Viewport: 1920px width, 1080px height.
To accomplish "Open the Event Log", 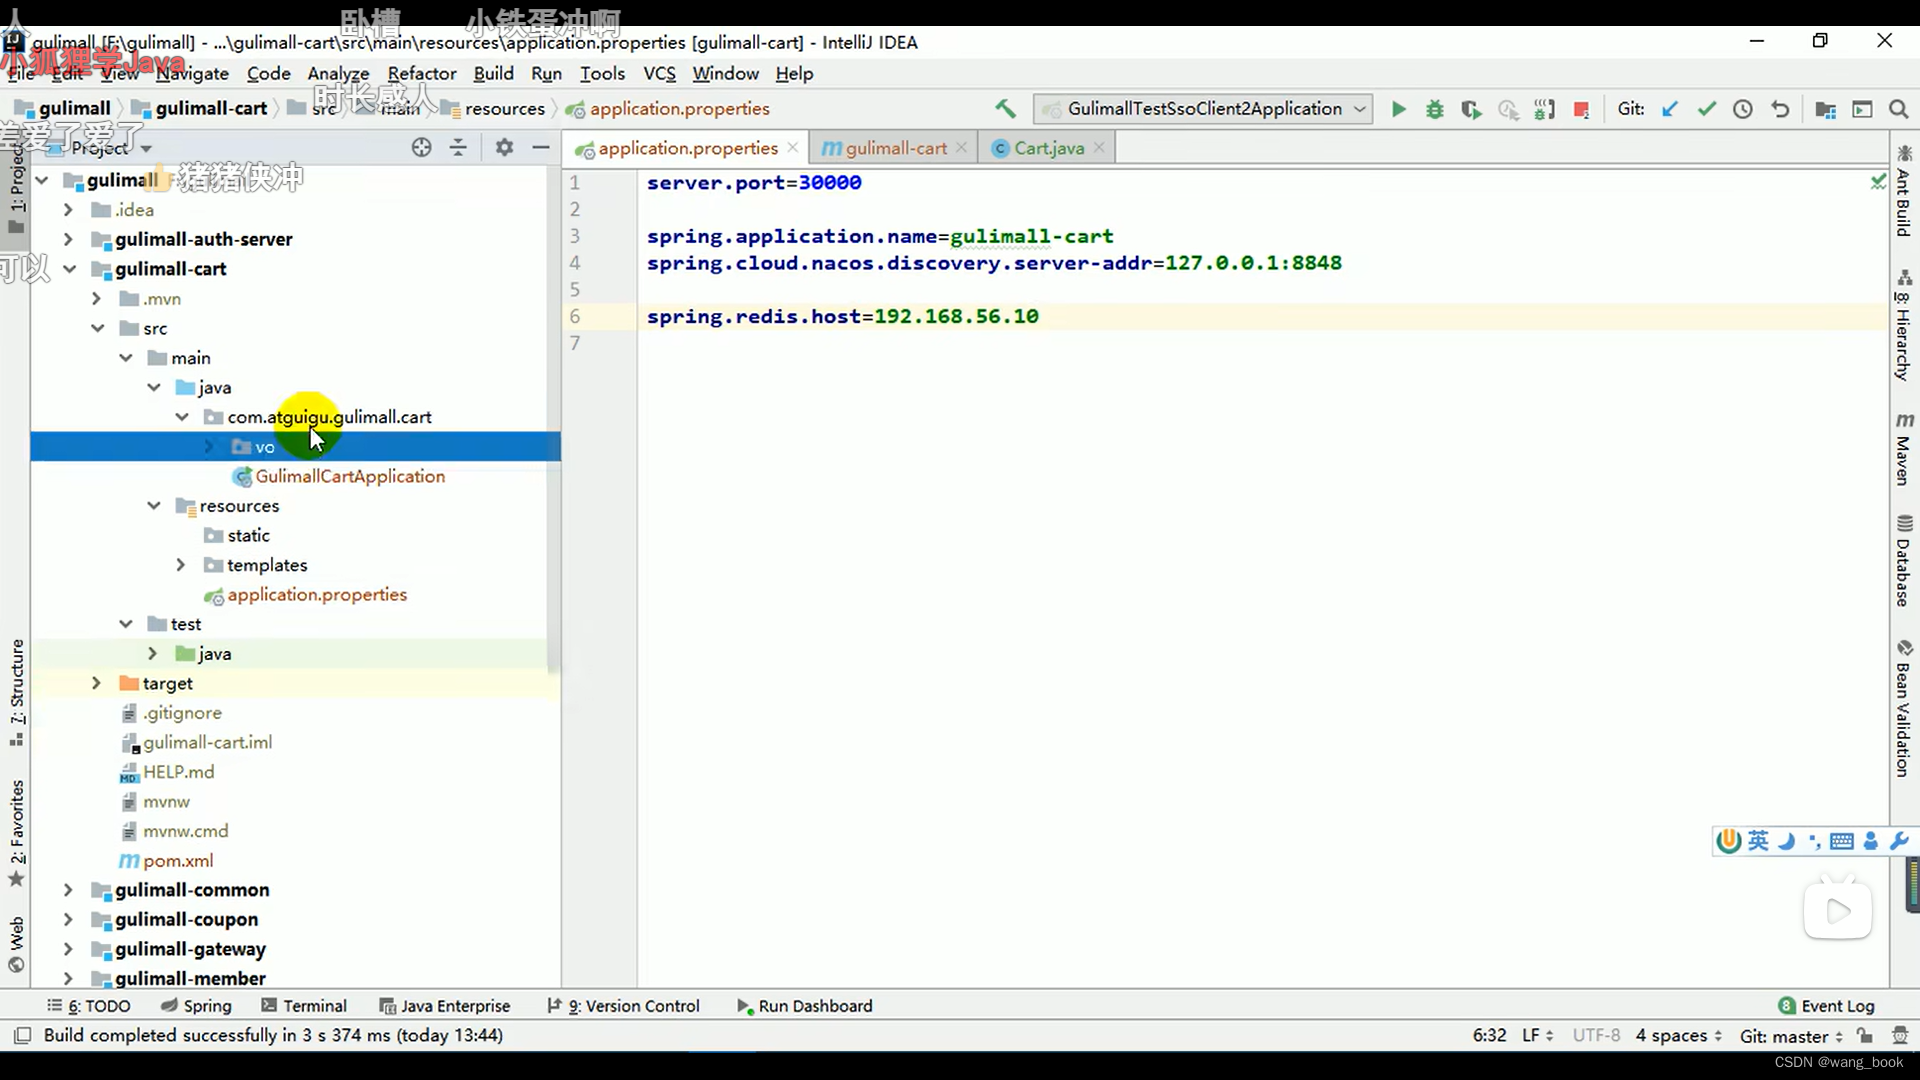I will [x=1826, y=1006].
